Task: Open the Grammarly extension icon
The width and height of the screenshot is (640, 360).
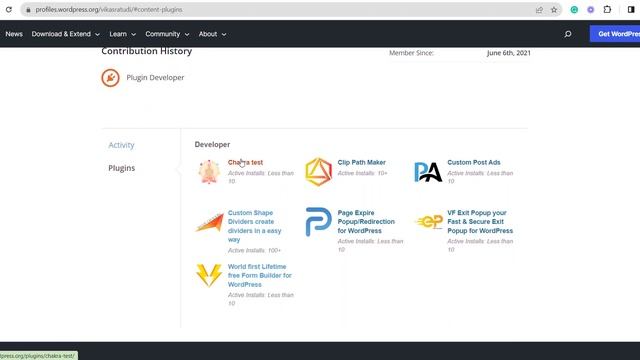Action: coord(574,9)
